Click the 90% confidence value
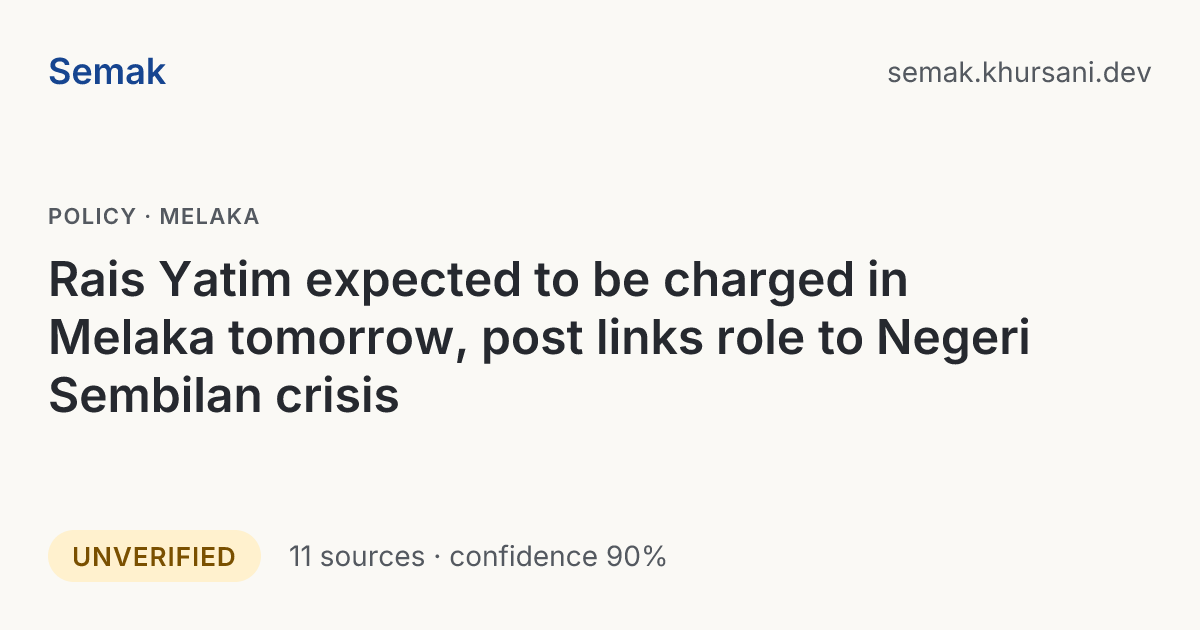The image size is (1200, 630). tap(636, 556)
